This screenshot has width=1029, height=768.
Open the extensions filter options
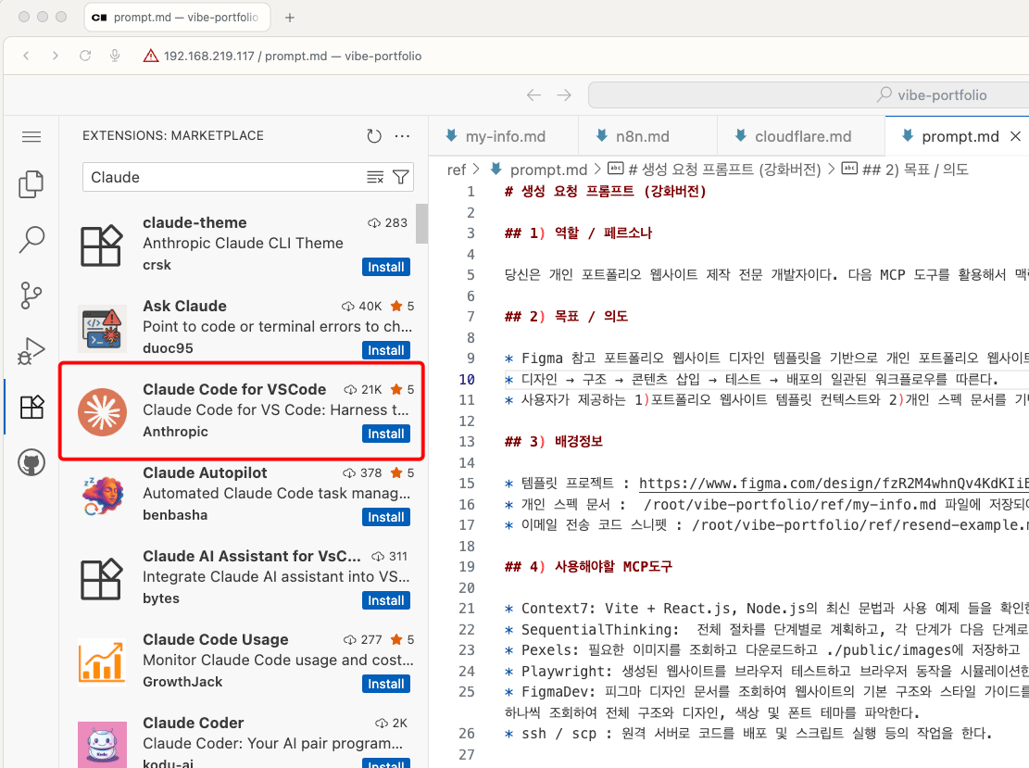400,177
